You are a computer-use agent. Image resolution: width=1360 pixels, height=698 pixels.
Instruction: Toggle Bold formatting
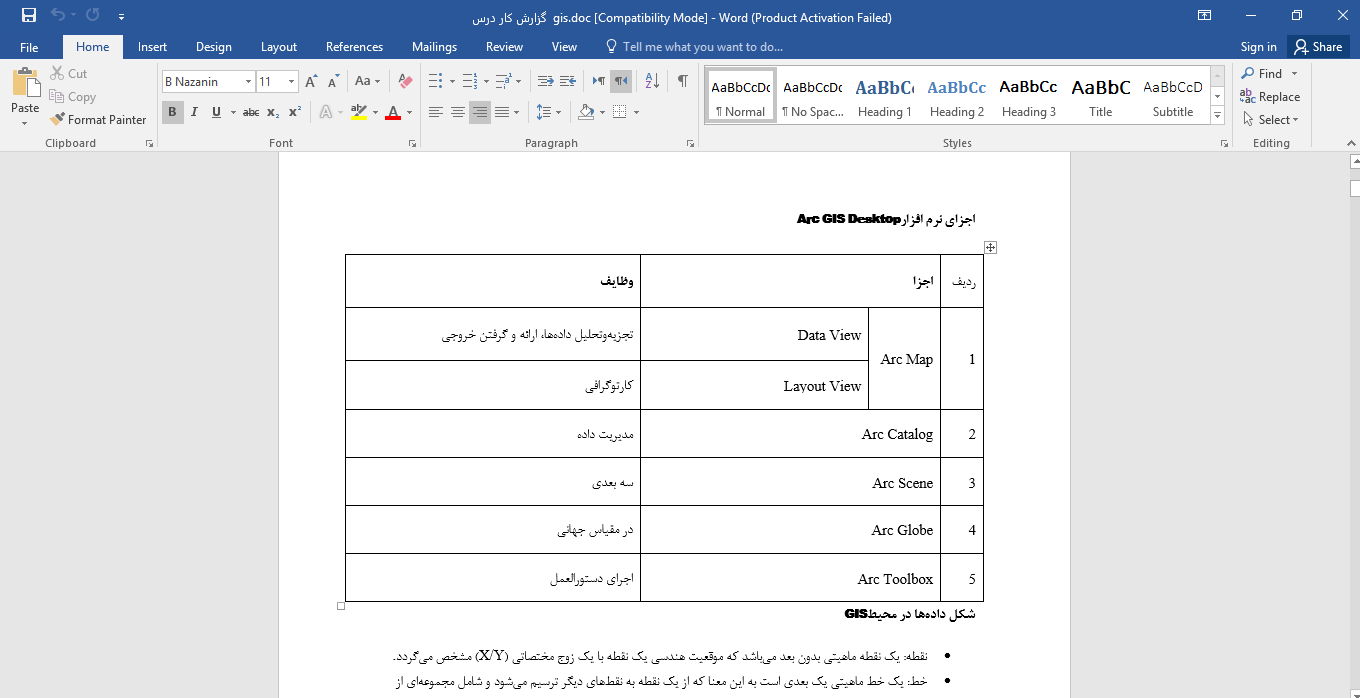[x=173, y=112]
